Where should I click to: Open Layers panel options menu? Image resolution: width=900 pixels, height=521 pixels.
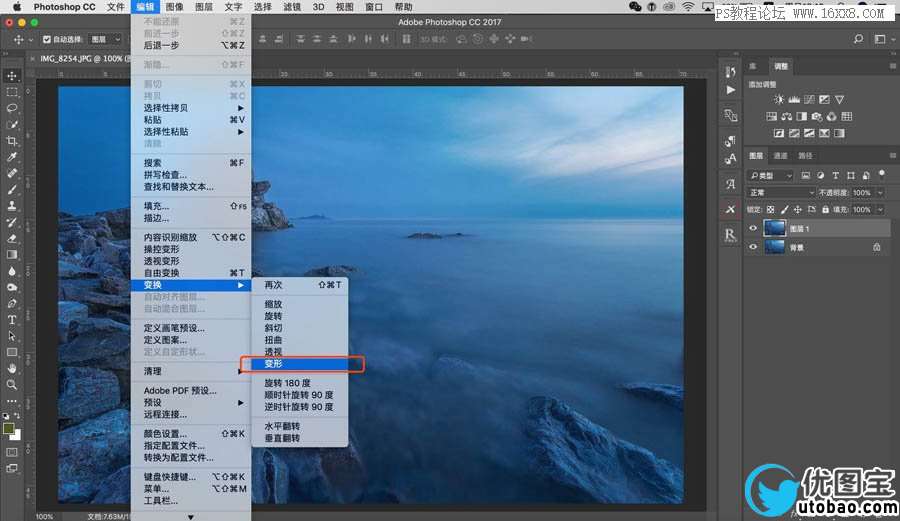point(893,155)
